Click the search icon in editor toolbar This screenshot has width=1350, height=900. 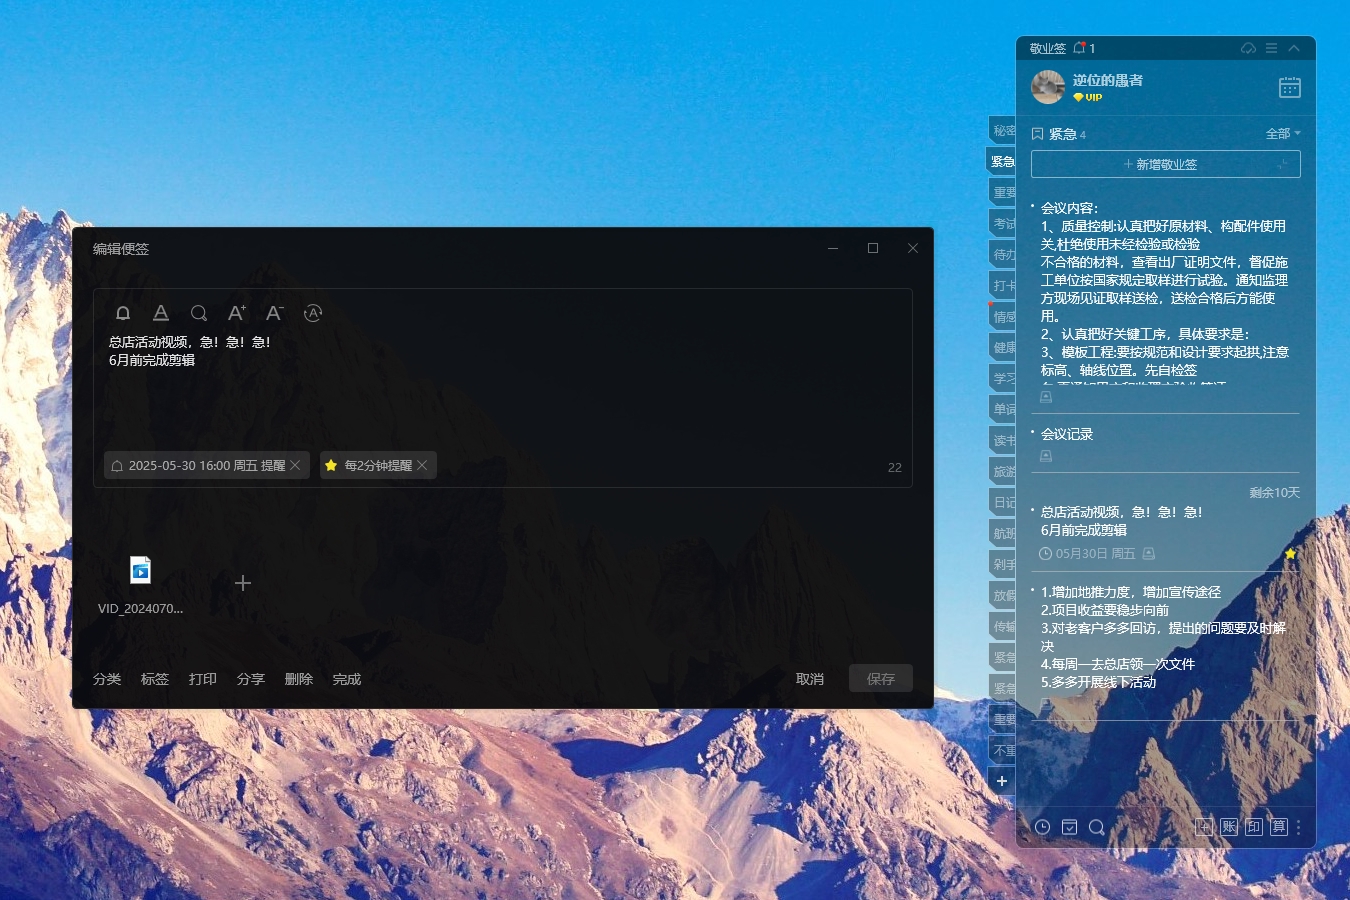pyautogui.click(x=199, y=313)
